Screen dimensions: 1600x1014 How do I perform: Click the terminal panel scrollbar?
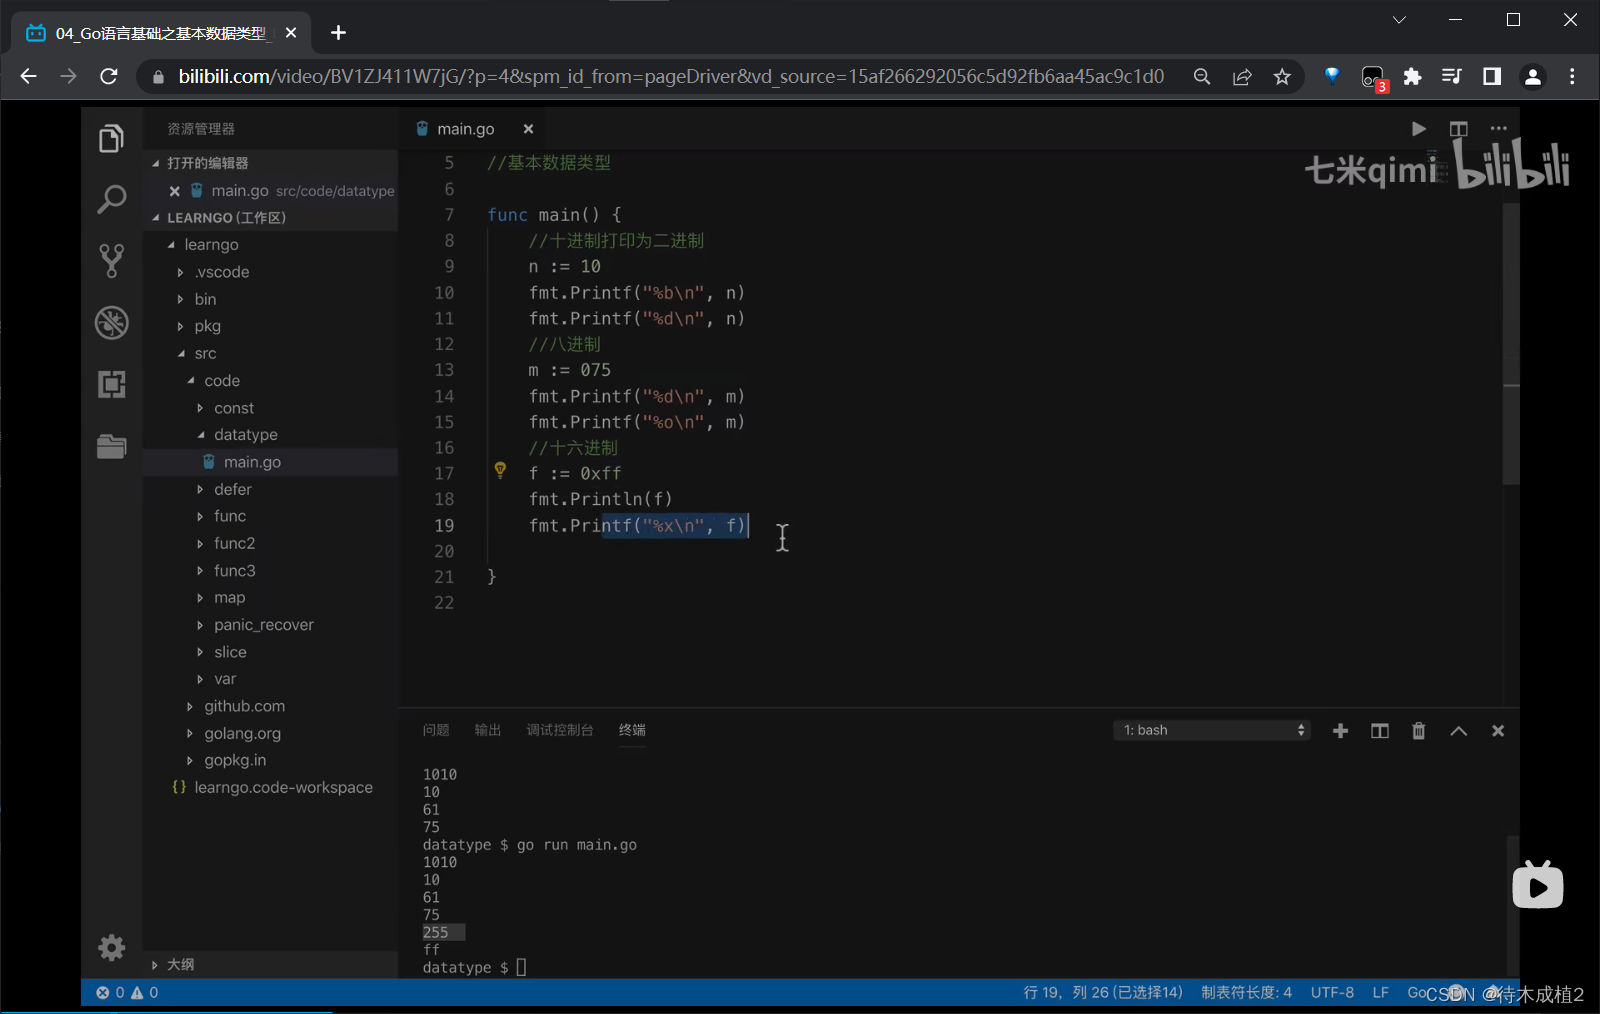[1513, 905]
